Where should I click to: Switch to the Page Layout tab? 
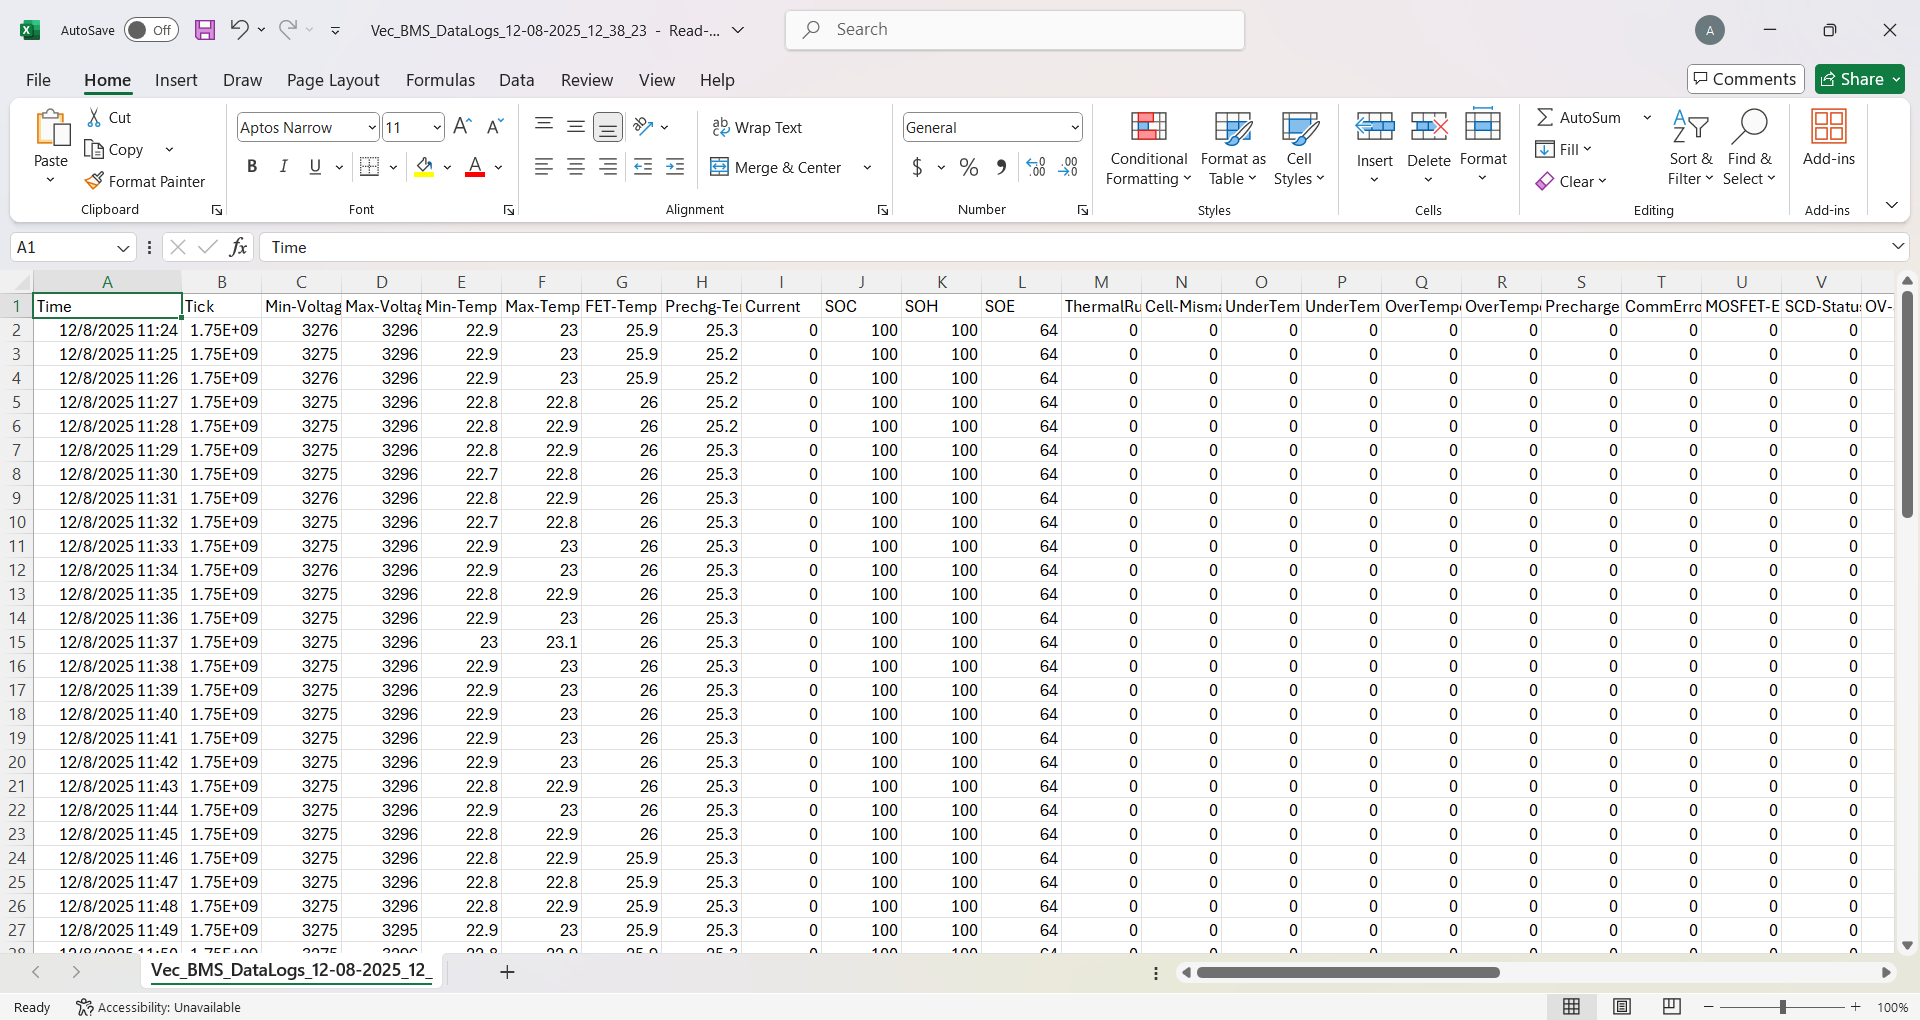coord(333,80)
